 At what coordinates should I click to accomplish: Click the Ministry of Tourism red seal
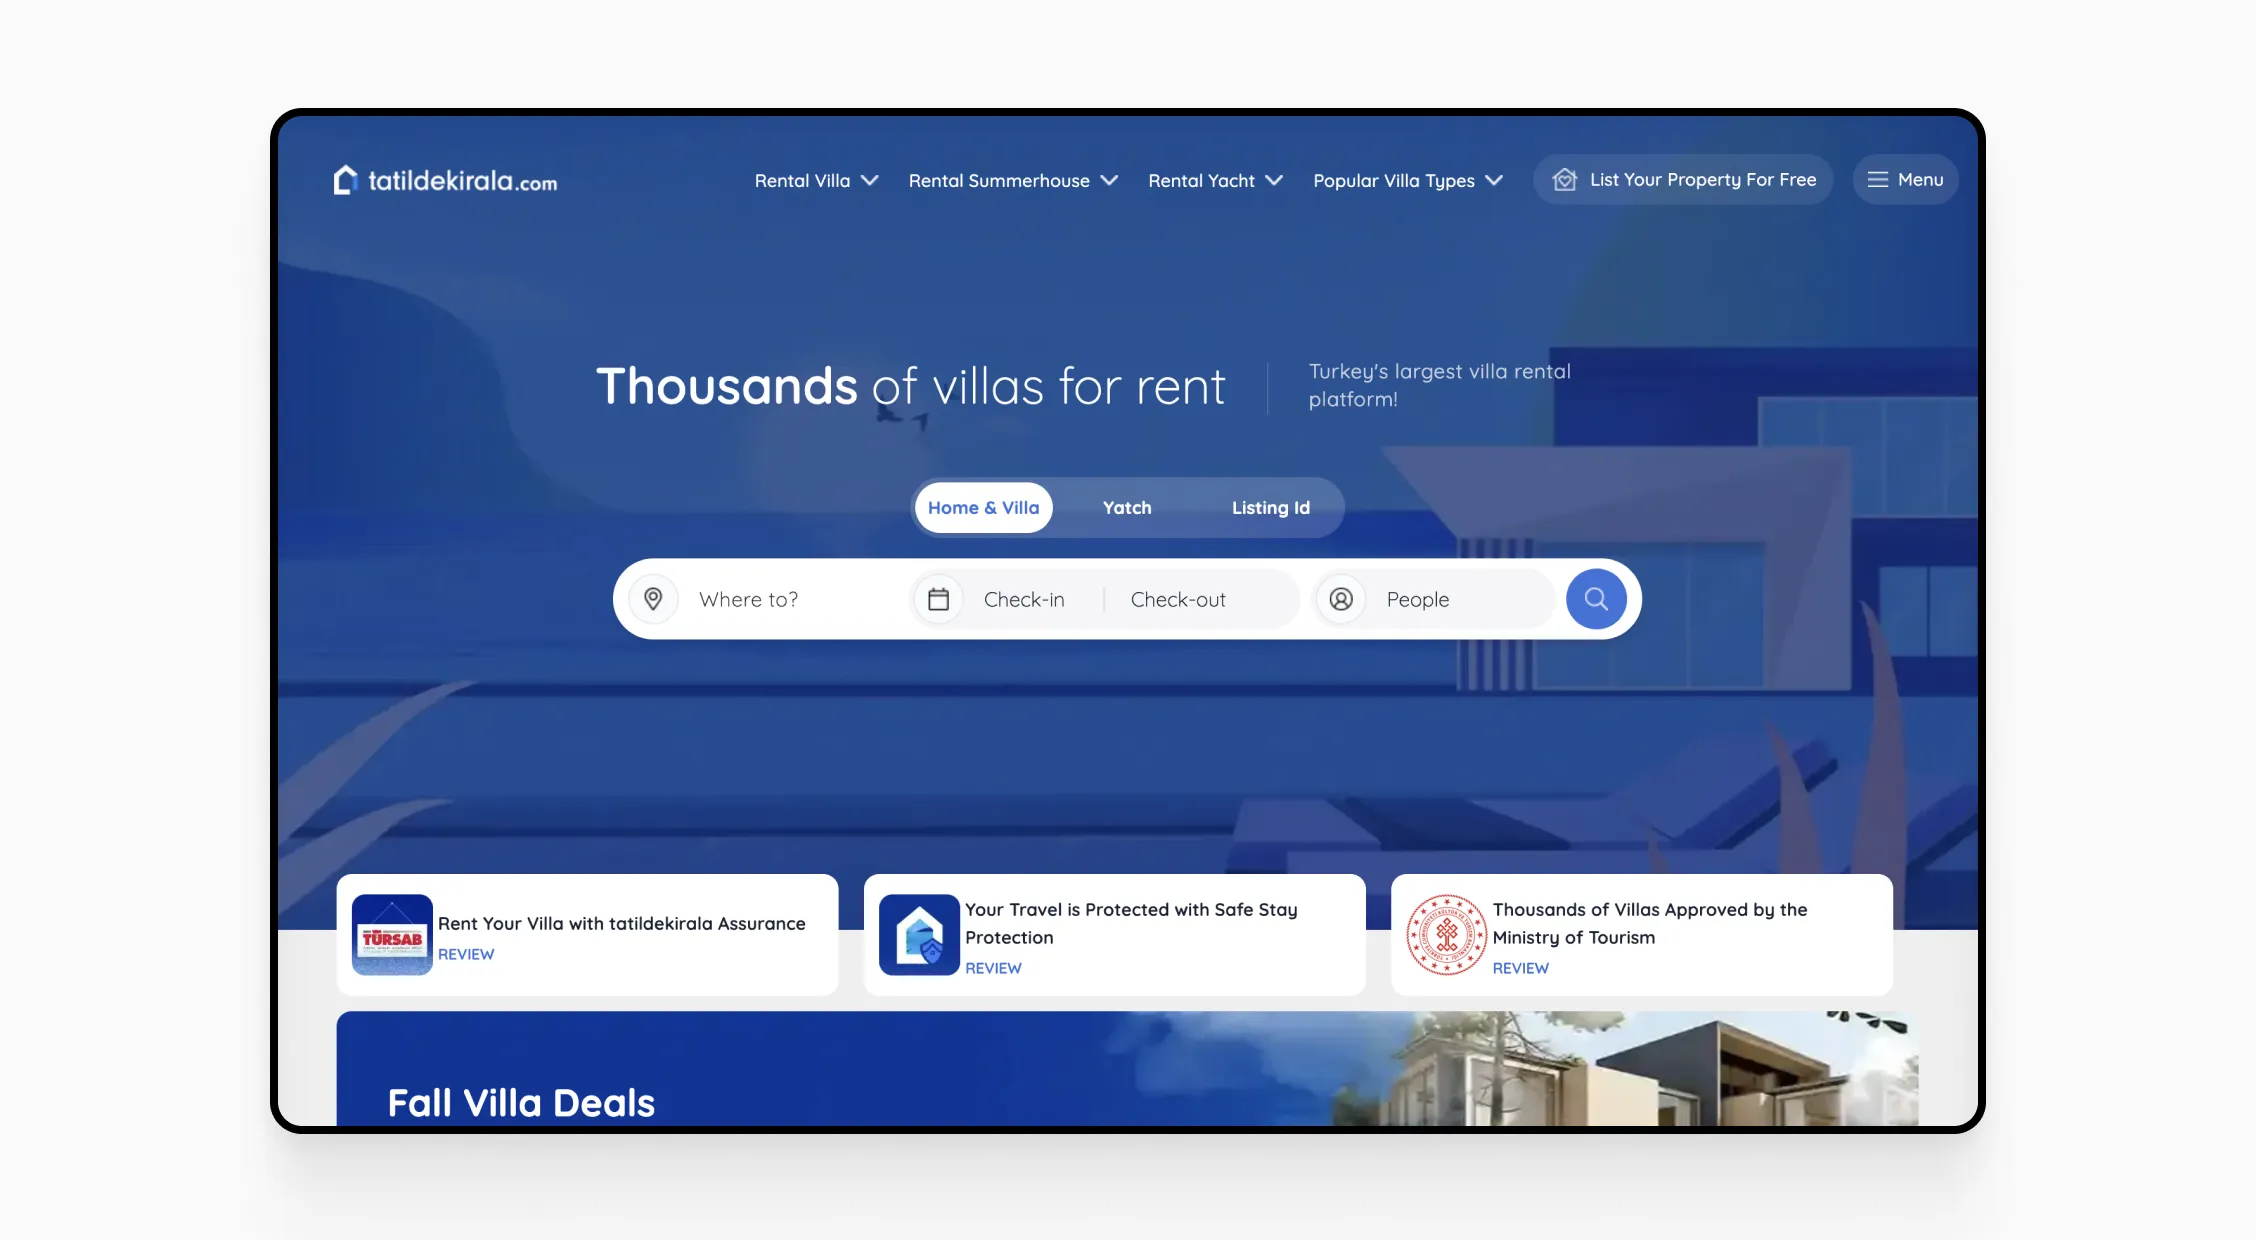(1446, 935)
